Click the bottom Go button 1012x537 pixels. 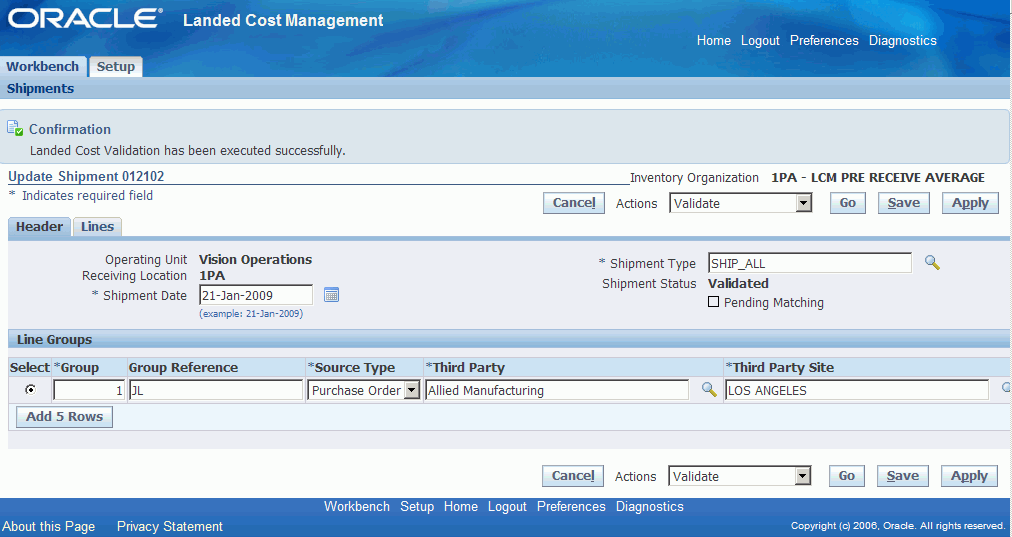point(846,476)
